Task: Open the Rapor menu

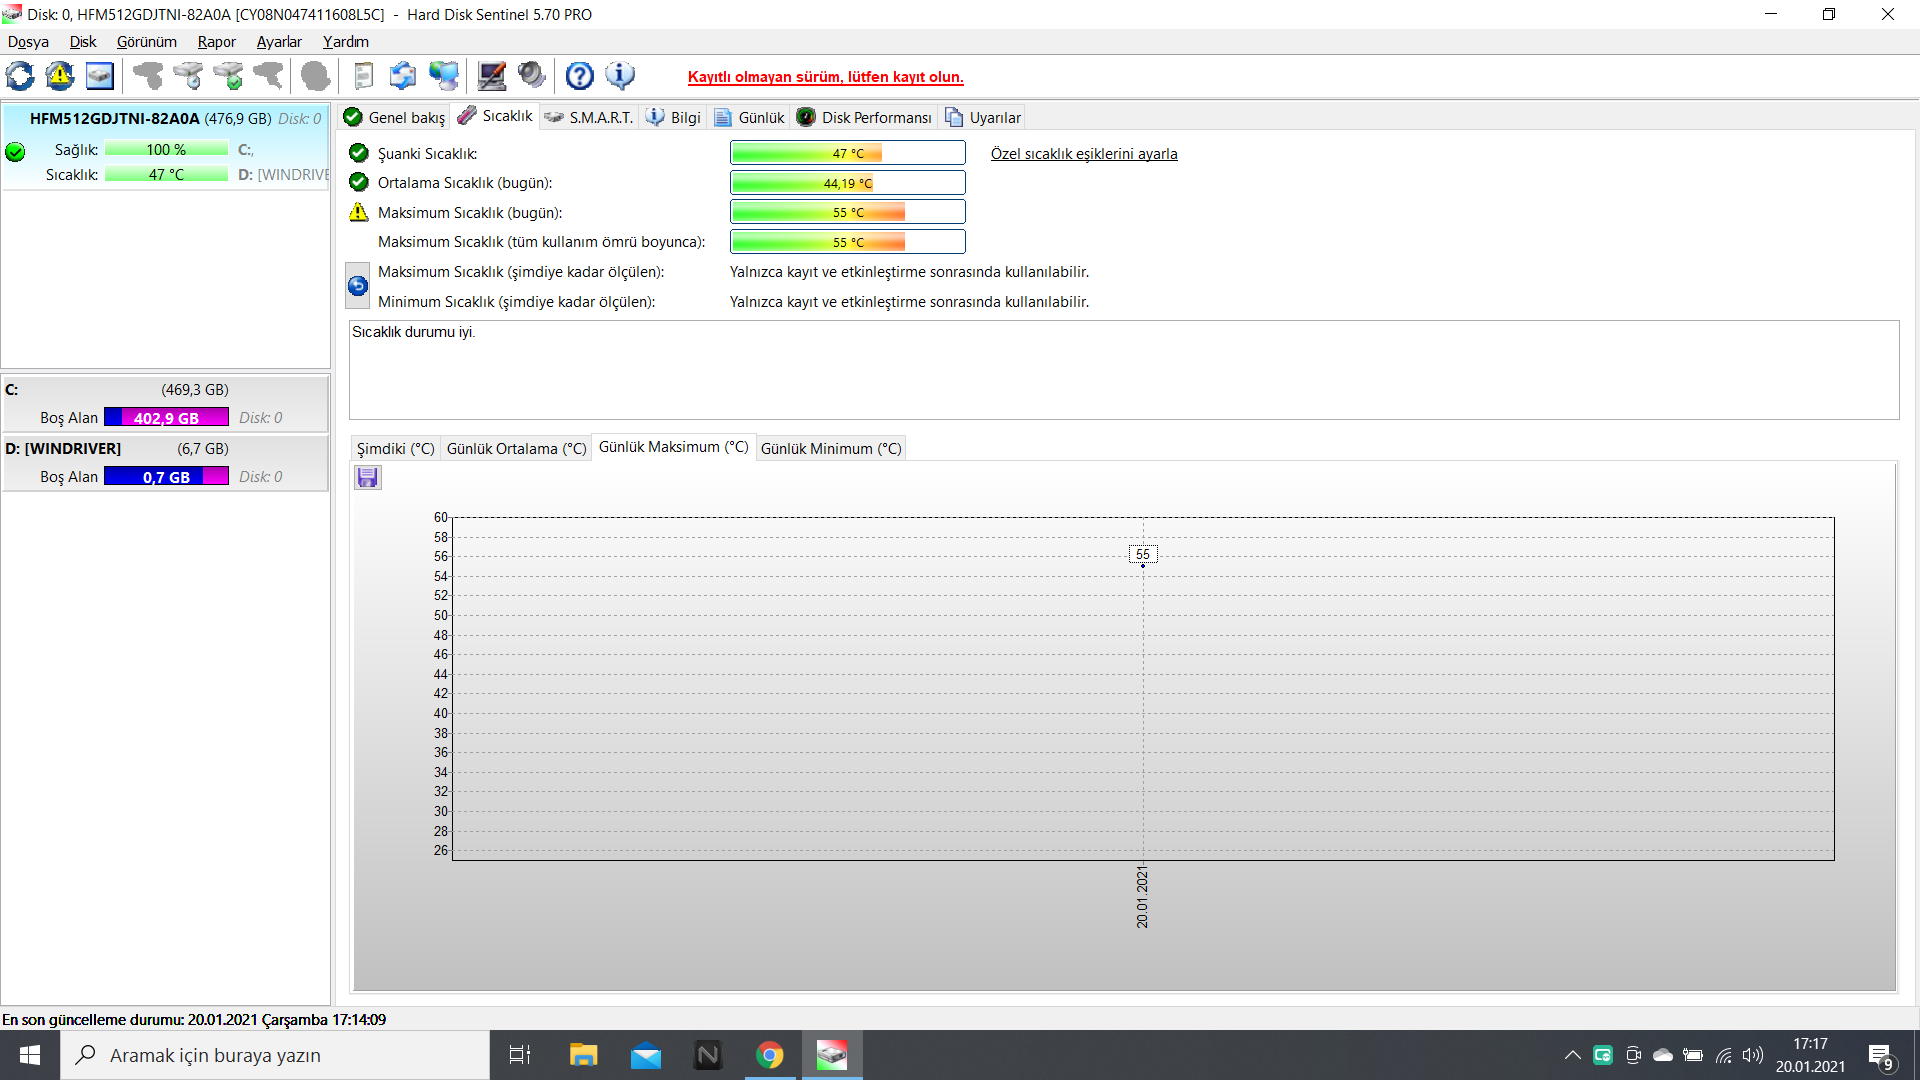Action: click(x=216, y=42)
